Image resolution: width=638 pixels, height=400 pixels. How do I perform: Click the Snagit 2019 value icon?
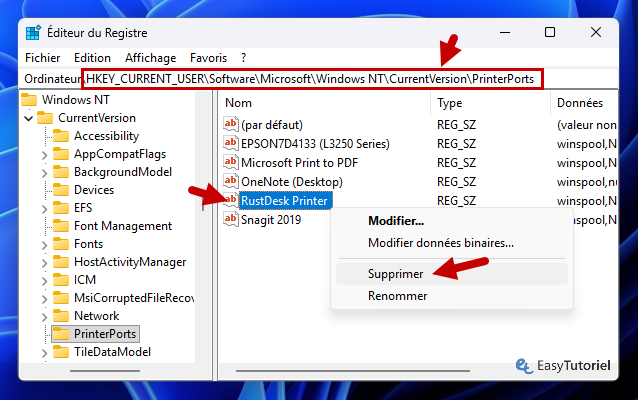(x=231, y=219)
